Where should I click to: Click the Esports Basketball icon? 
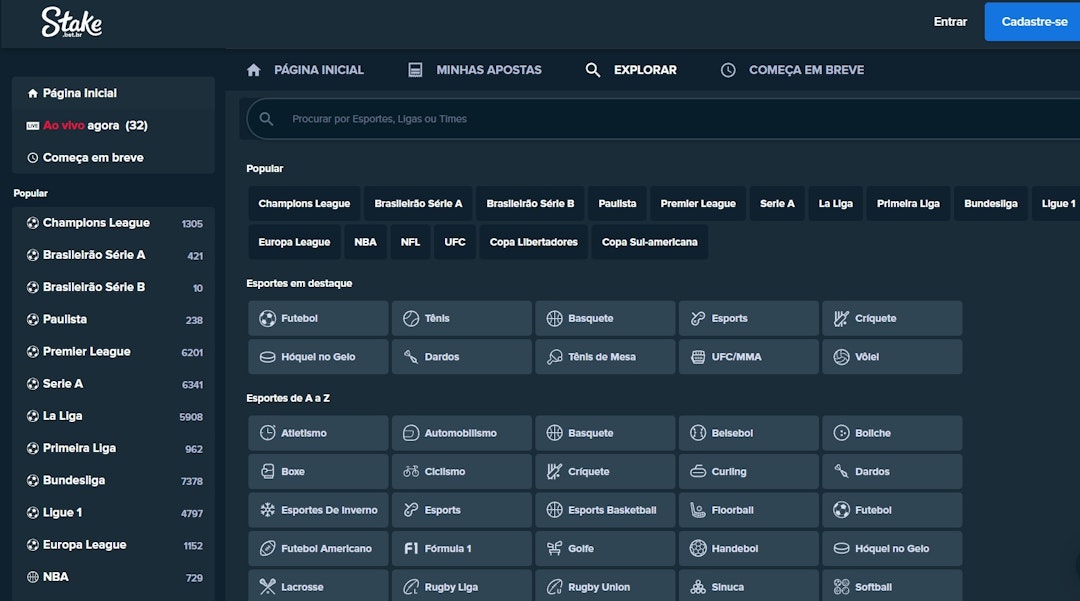click(554, 510)
